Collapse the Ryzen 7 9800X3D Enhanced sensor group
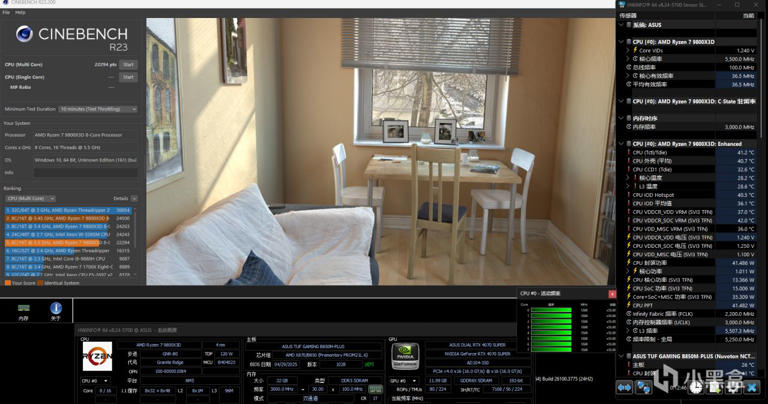The image size is (768, 404). (x=620, y=143)
